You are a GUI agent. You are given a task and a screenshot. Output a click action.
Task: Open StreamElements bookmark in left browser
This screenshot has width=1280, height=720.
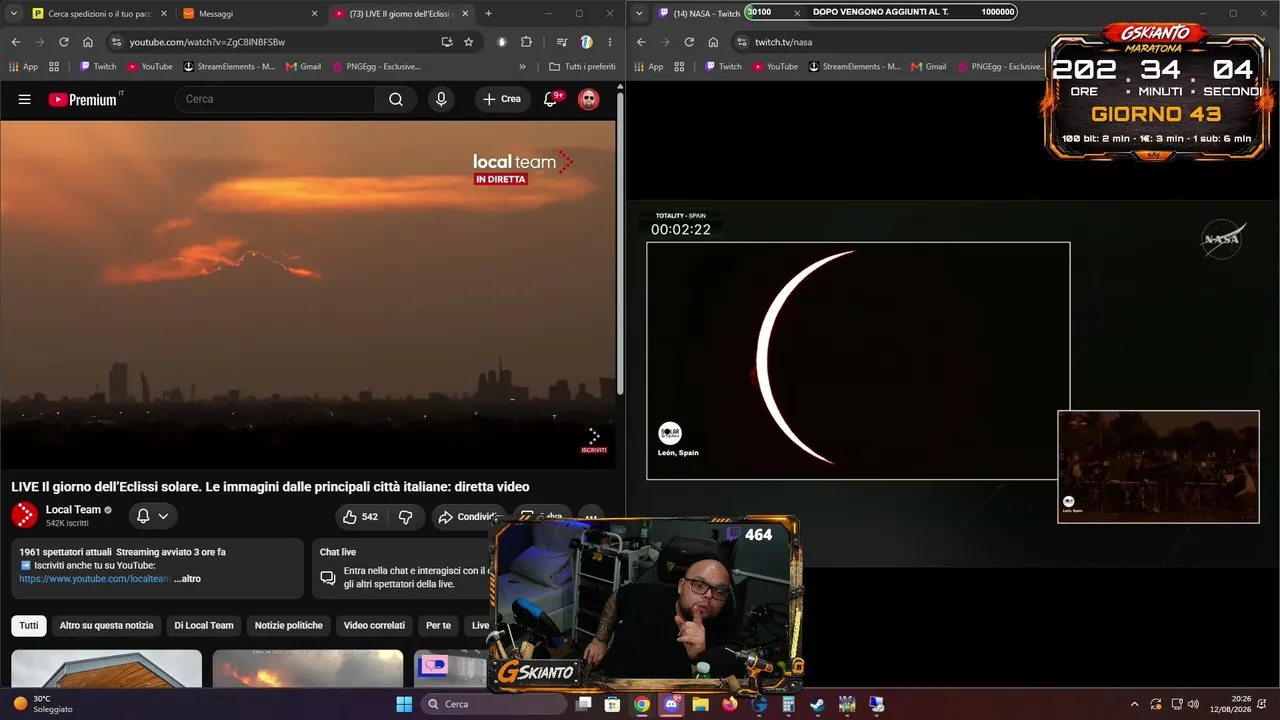[228, 67]
